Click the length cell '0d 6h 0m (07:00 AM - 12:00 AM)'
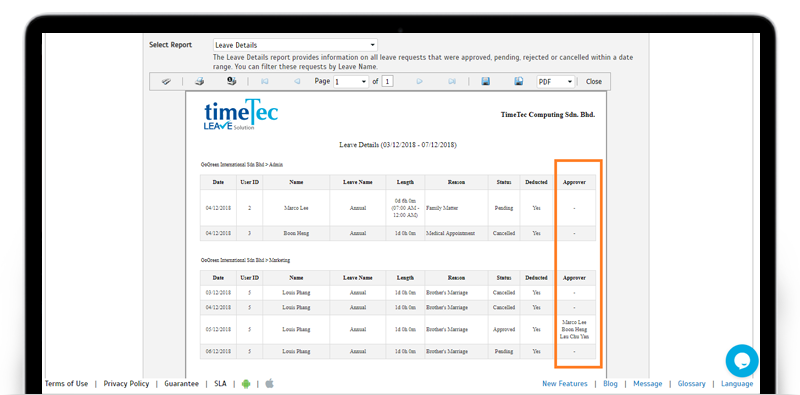This screenshot has height=395, width=800. (405, 208)
